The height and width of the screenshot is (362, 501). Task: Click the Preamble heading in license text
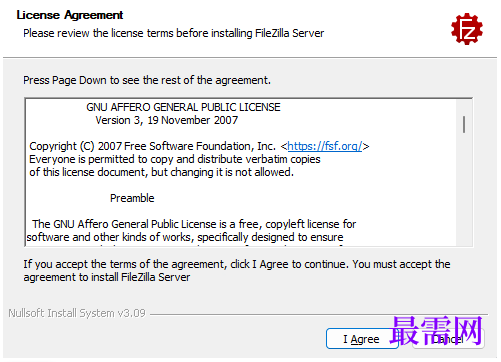[x=132, y=198]
